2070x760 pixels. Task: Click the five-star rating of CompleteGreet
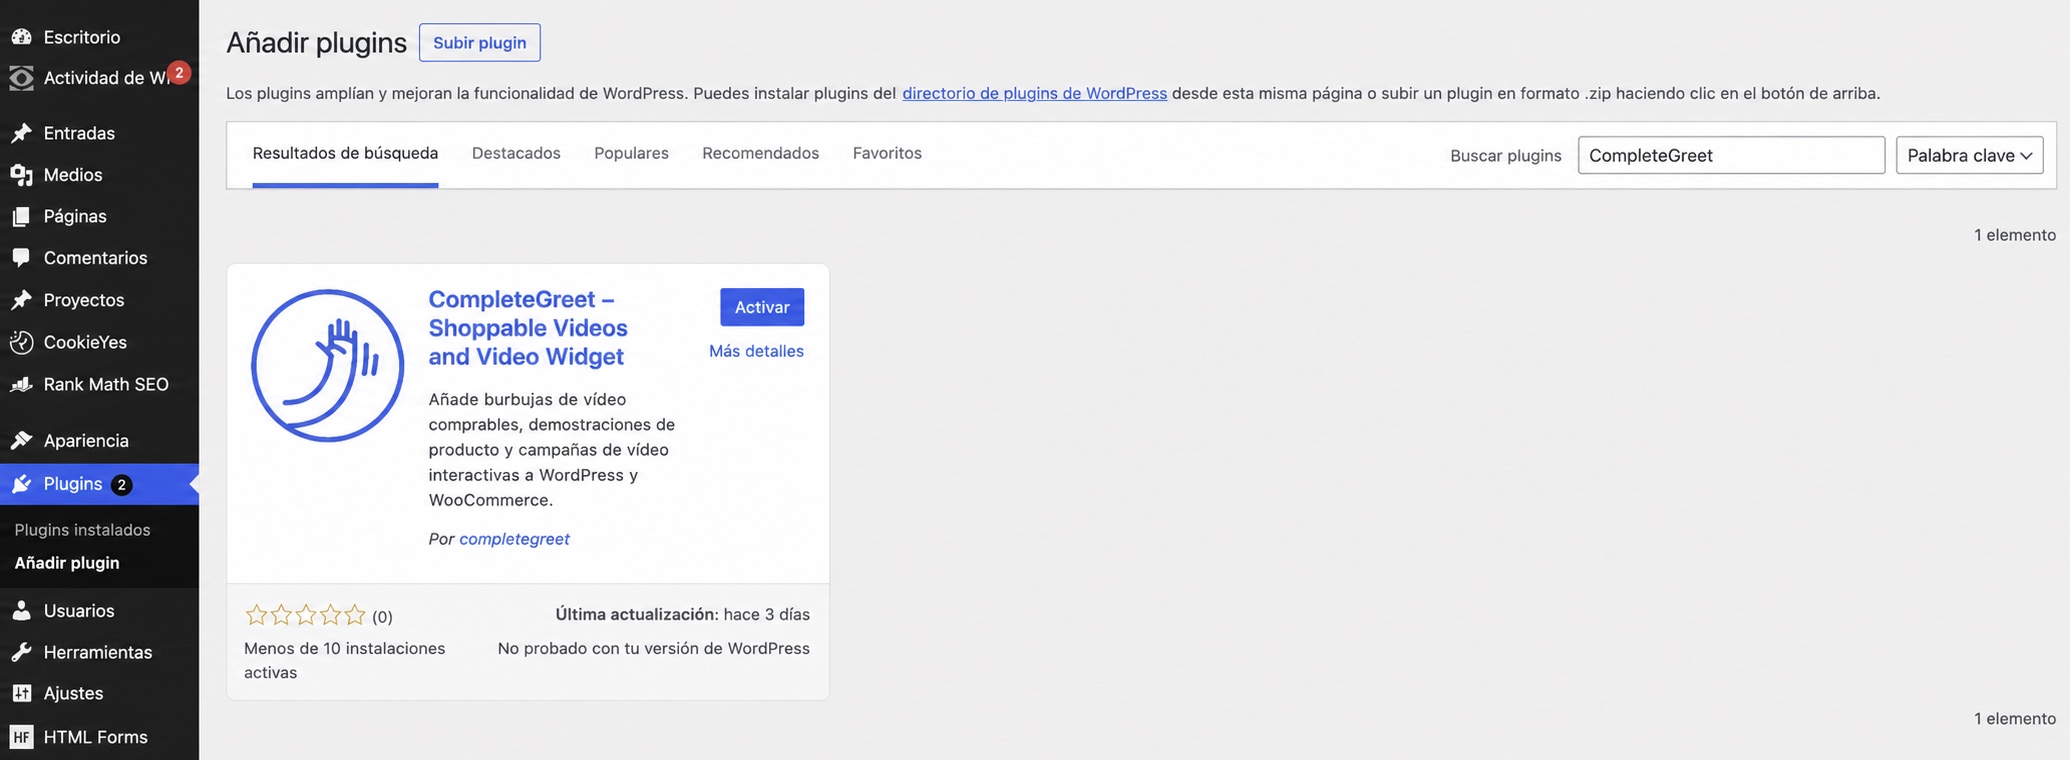(x=306, y=616)
